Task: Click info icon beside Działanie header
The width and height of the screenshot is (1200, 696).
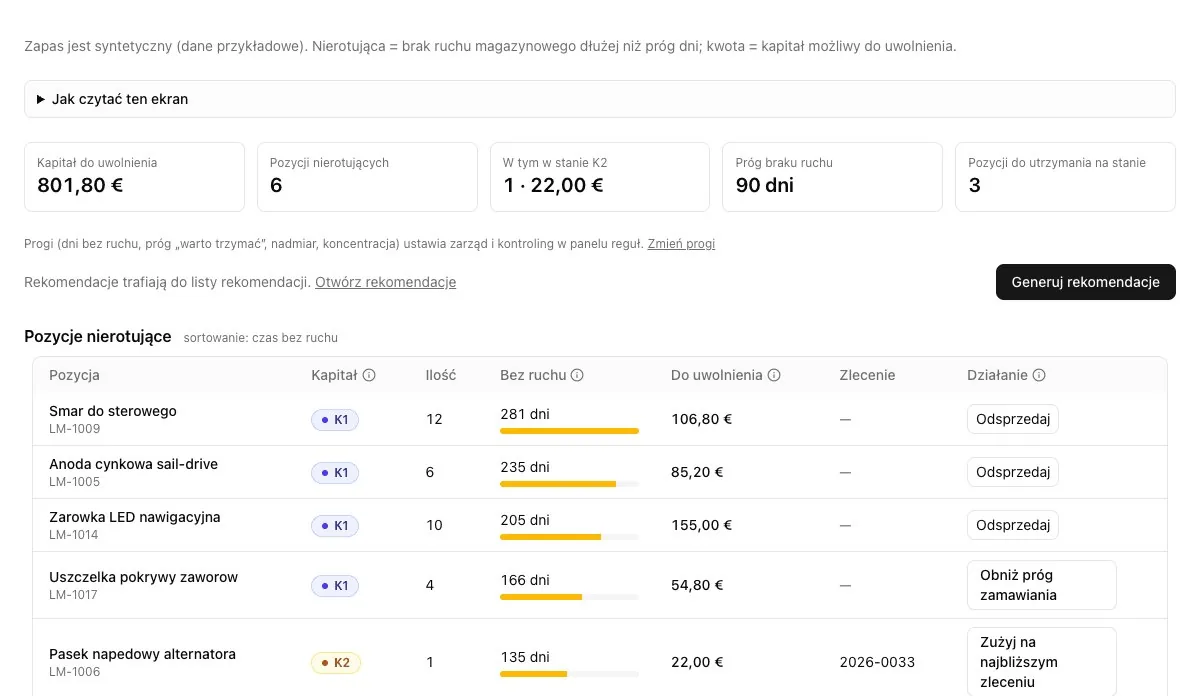Action: click(1039, 376)
